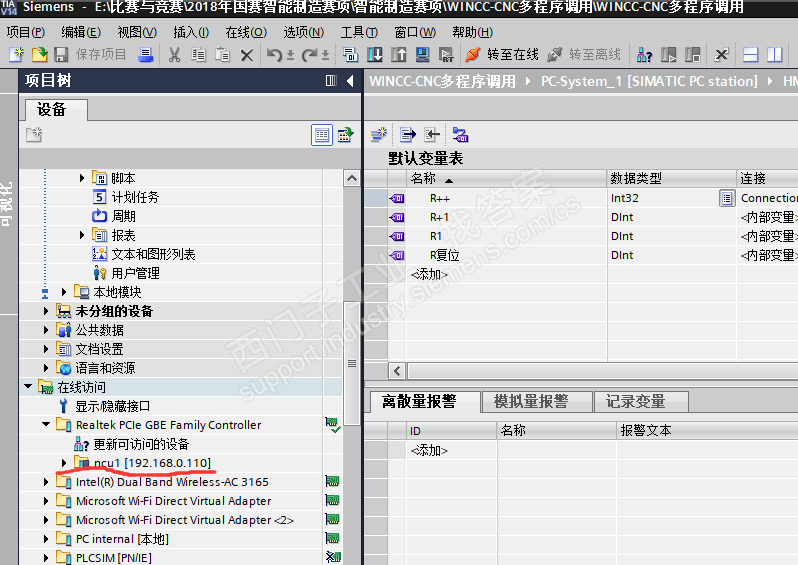The height and width of the screenshot is (565, 798).
Task: Collapse the 在线访问 node
Action: pyautogui.click(x=28, y=387)
